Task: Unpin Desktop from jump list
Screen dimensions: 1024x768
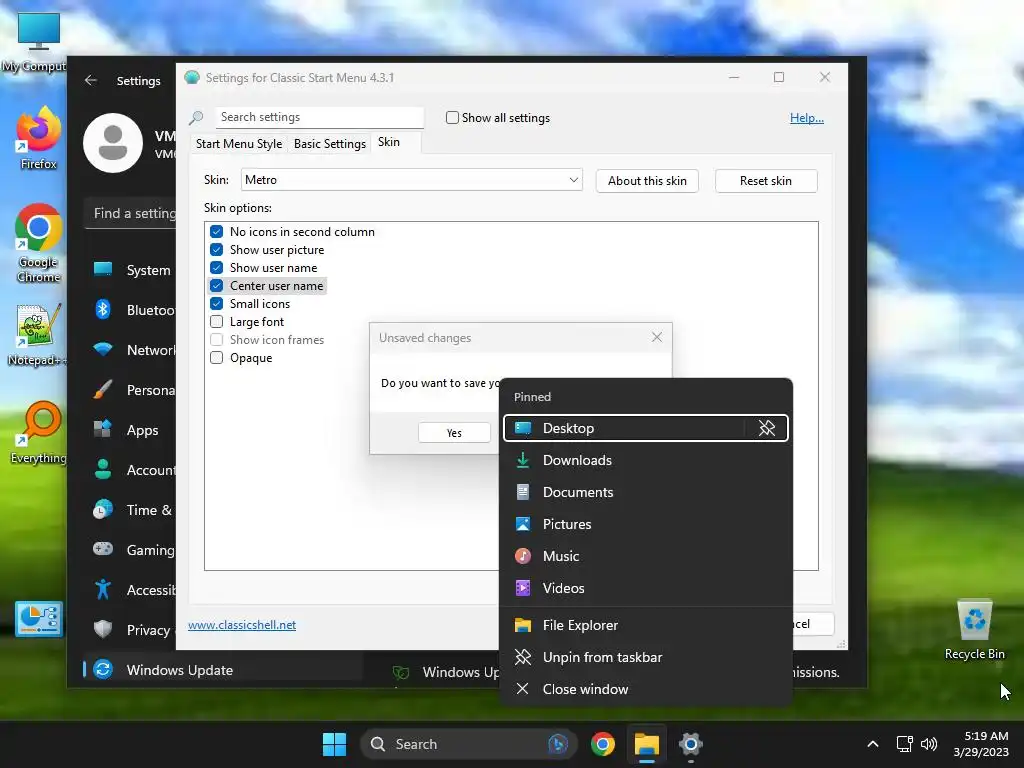Action: [767, 428]
